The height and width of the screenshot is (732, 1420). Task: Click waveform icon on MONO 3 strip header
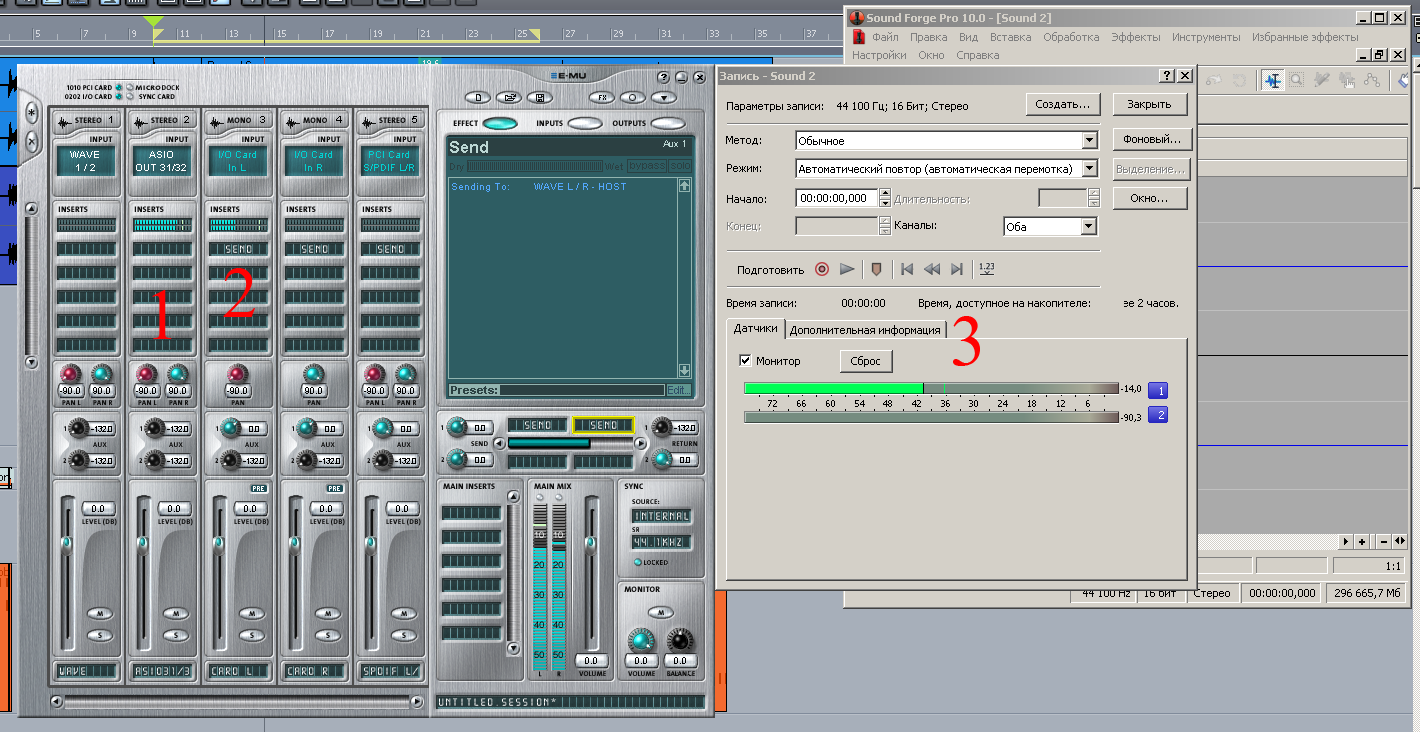click(x=217, y=121)
